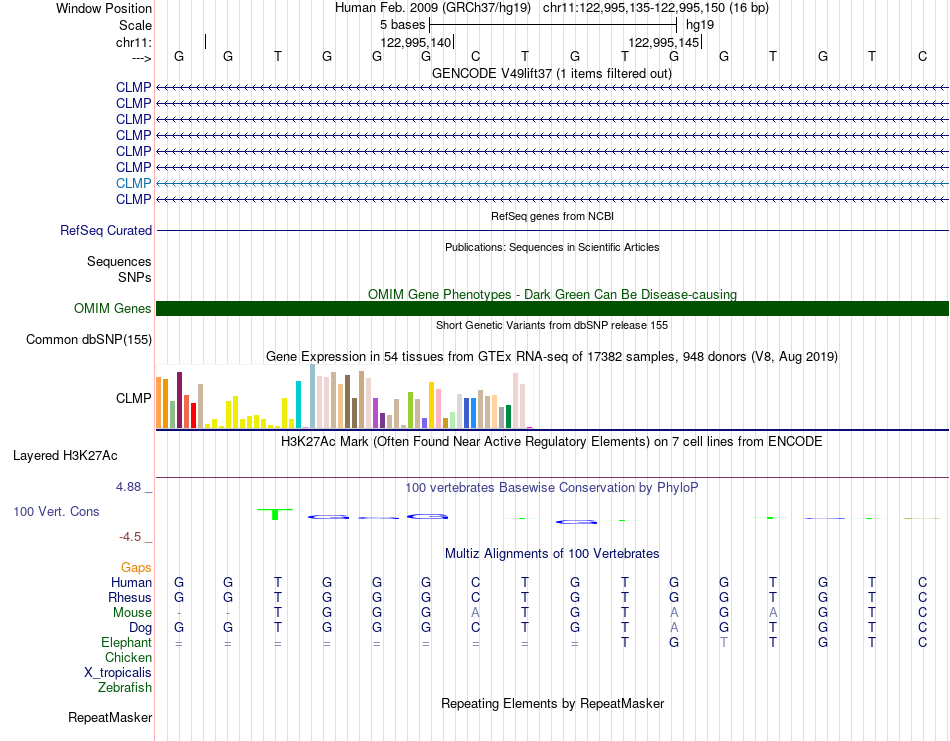Open the OMIM Gene Phenotypes track title

(x=552, y=294)
